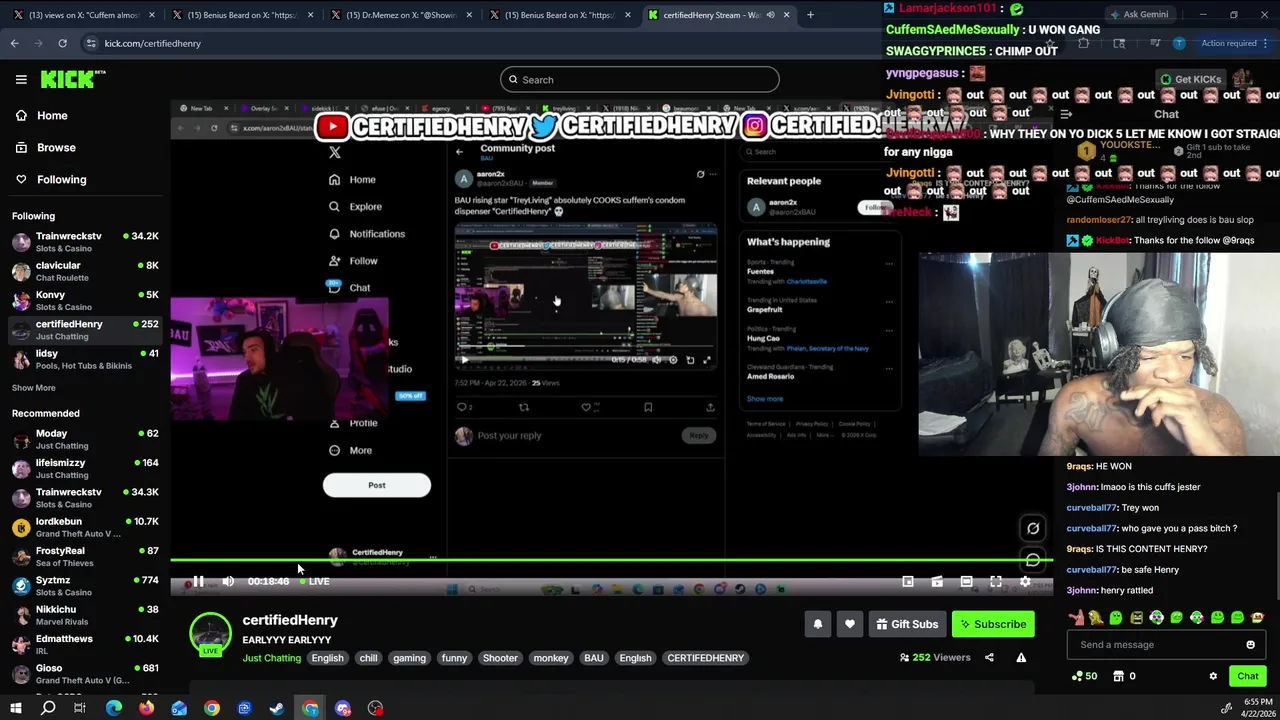Screen dimensions: 1280x720
Task: Enter fullscreen on the video player
Action: pyautogui.click(x=996, y=581)
